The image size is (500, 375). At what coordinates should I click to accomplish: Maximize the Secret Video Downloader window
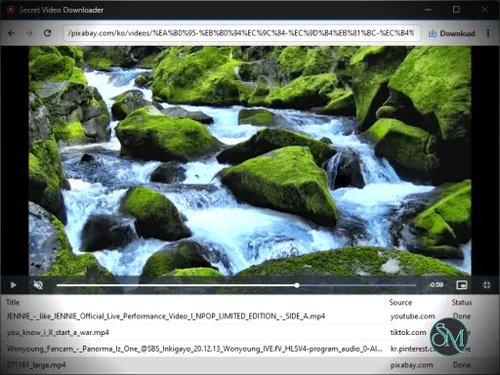[x=456, y=10]
